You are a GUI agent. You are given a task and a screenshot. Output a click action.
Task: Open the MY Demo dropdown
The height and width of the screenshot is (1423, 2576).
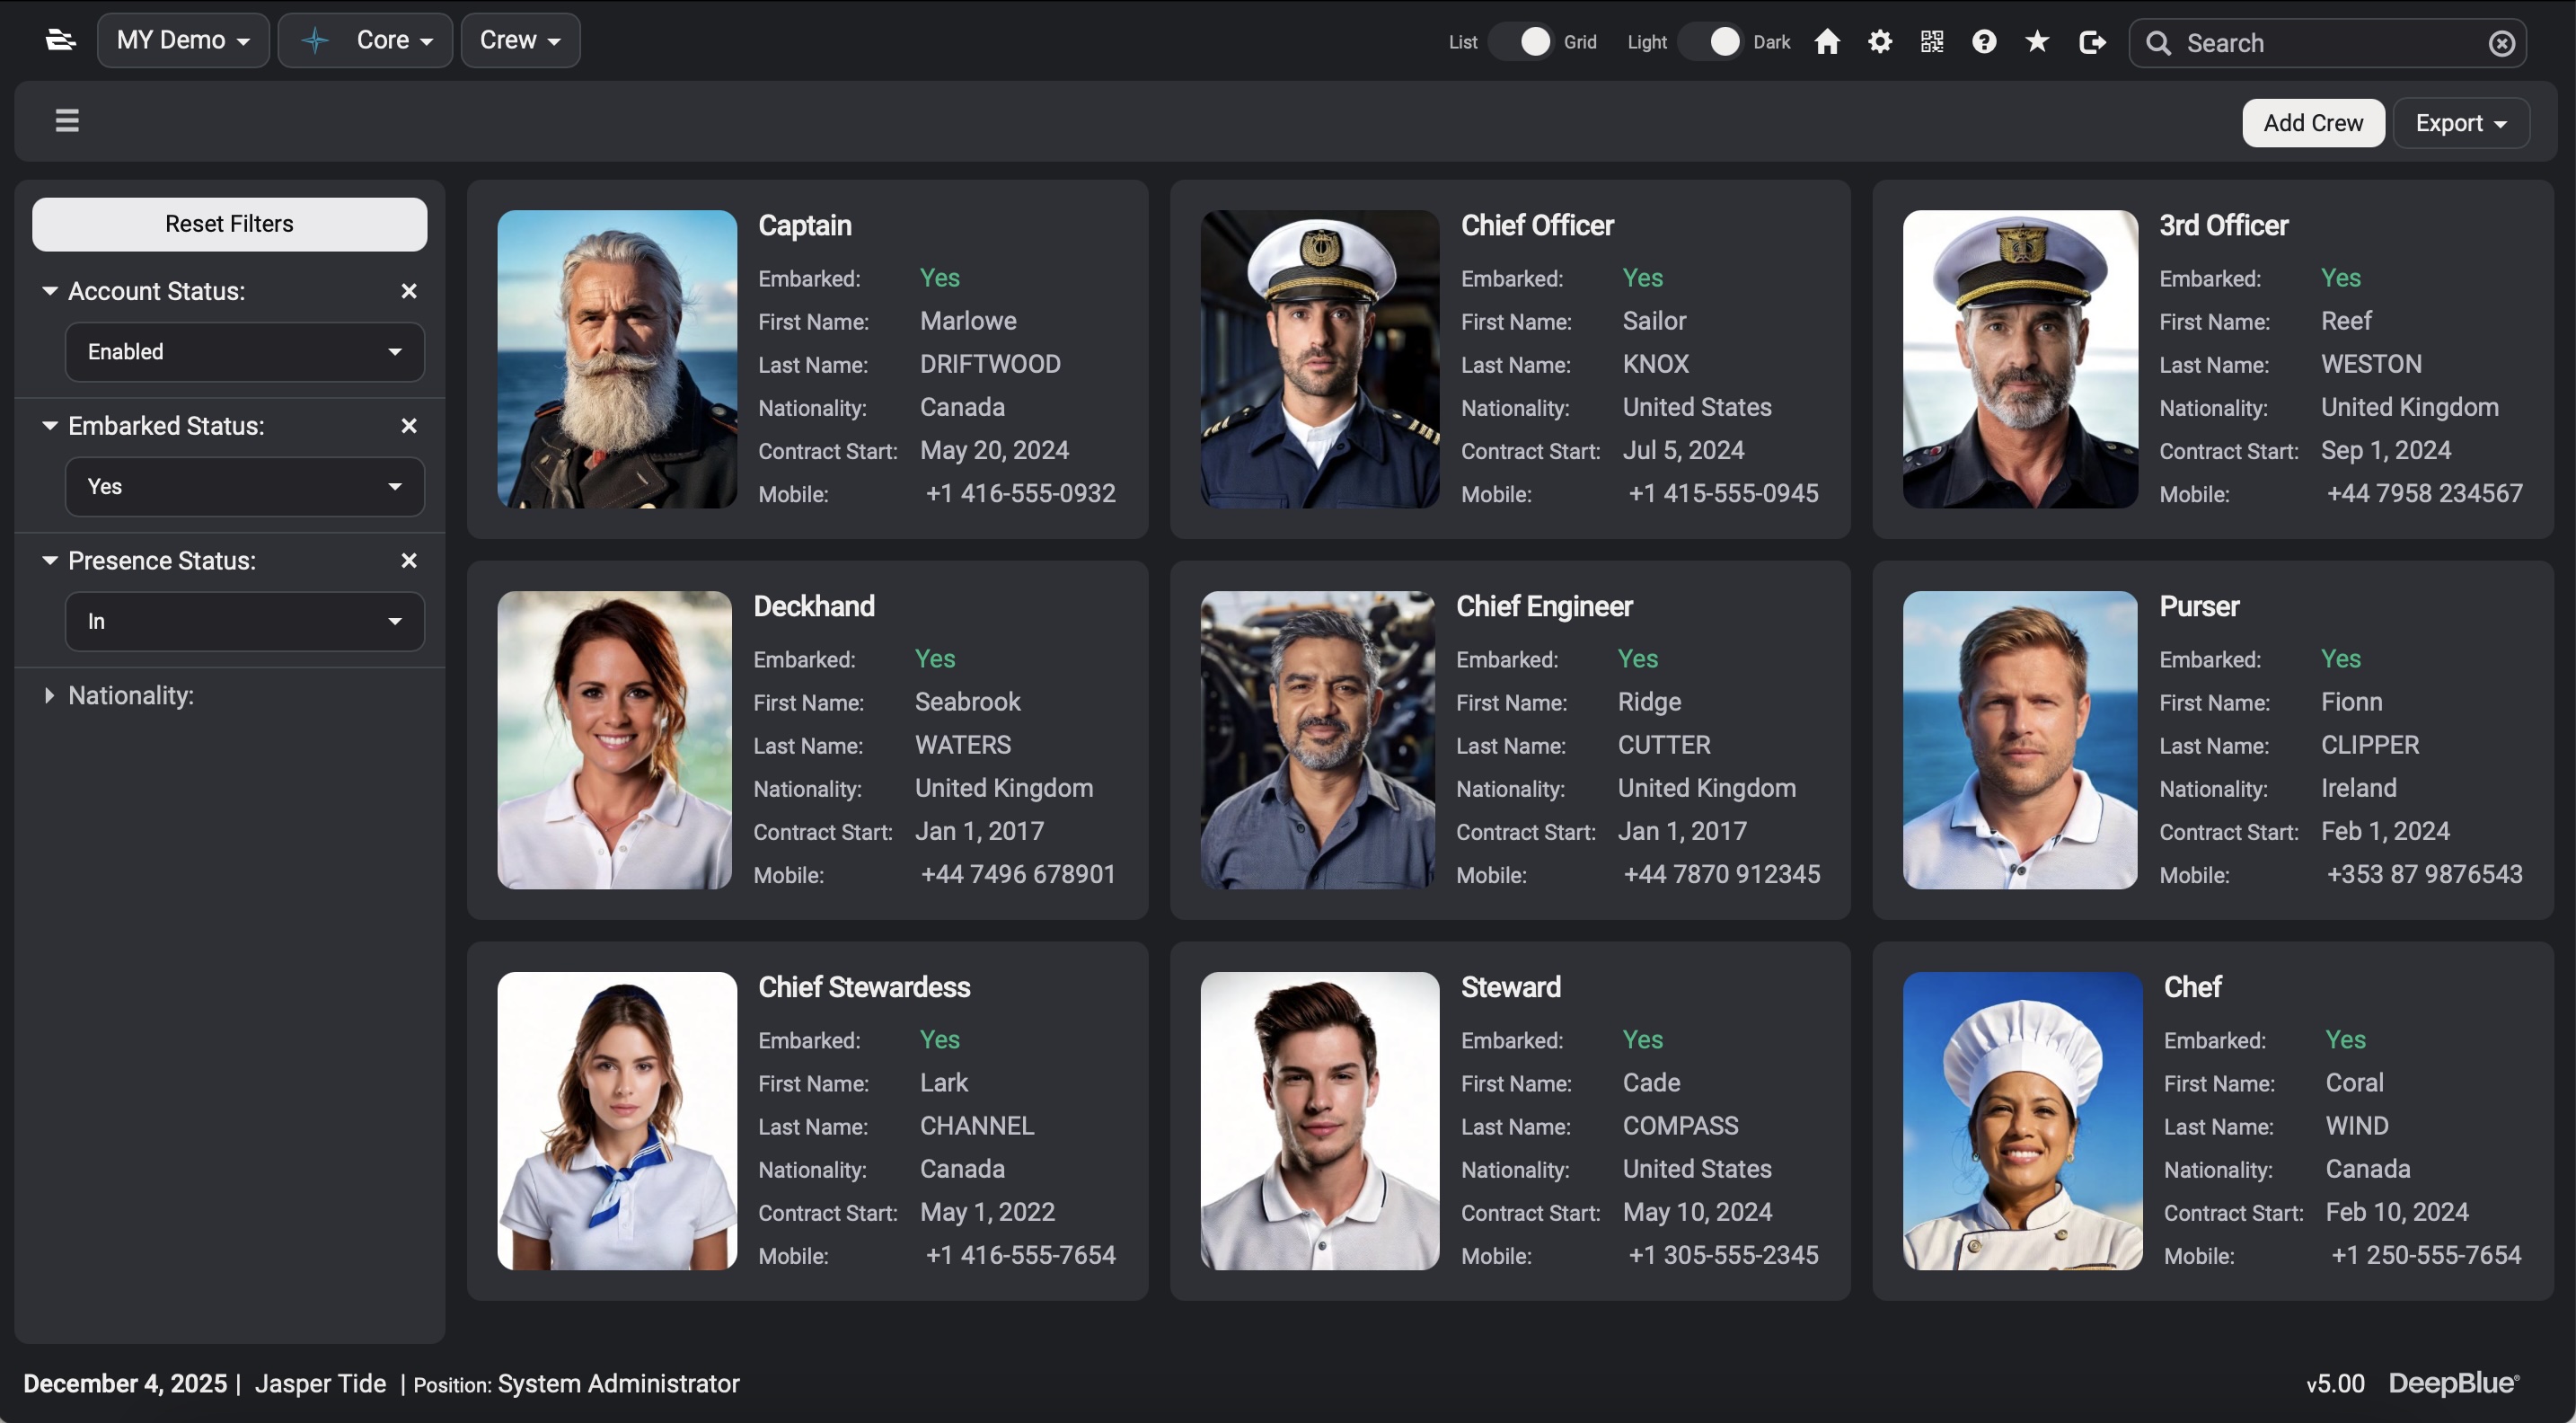click(x=183, y=40)
